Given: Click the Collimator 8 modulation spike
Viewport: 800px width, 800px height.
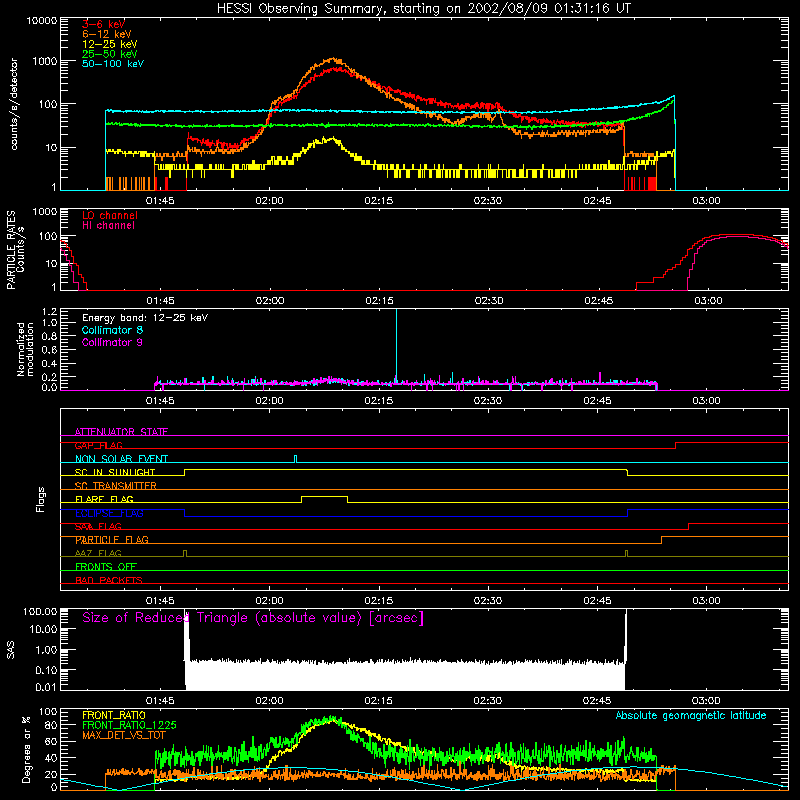Looking at the screenshot, I should 396,347.
